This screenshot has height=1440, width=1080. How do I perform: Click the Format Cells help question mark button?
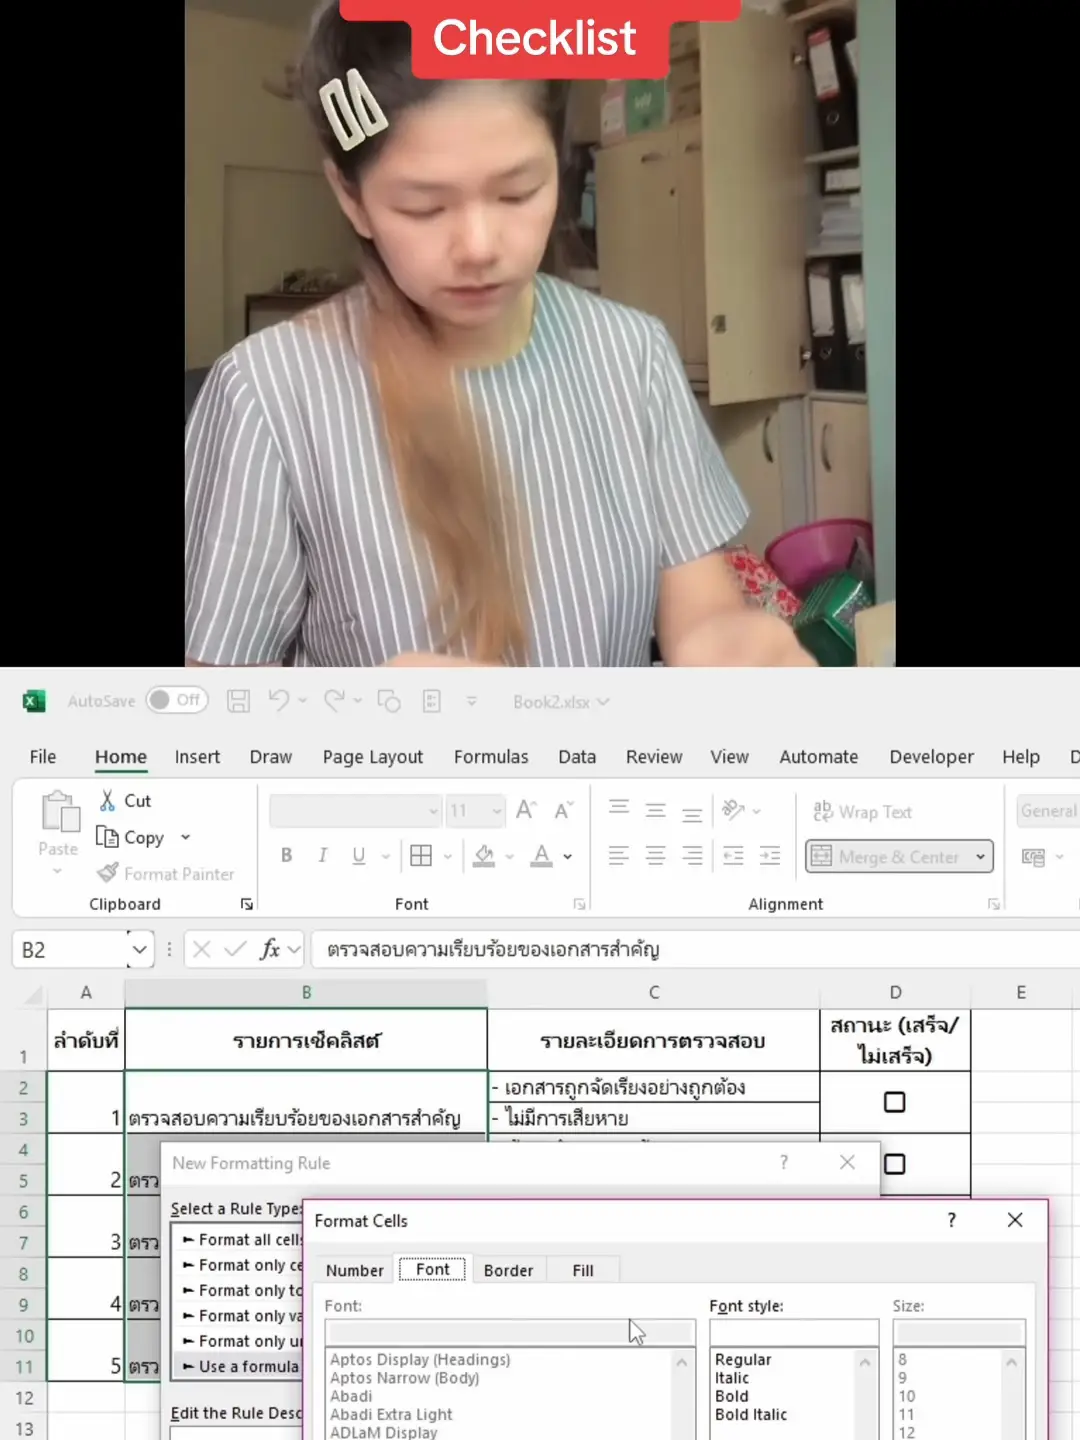[x=951, y=1220]
